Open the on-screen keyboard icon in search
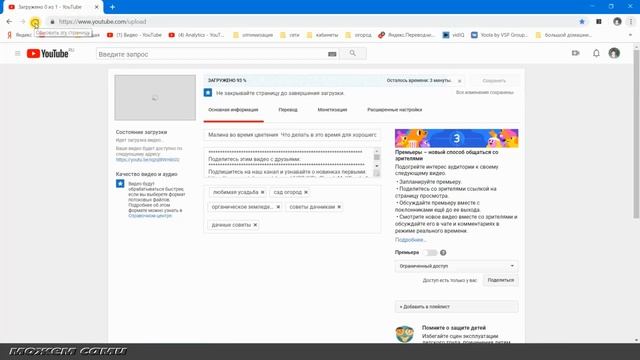Screen dimensions: 640x360 click(x=332, y=54)
